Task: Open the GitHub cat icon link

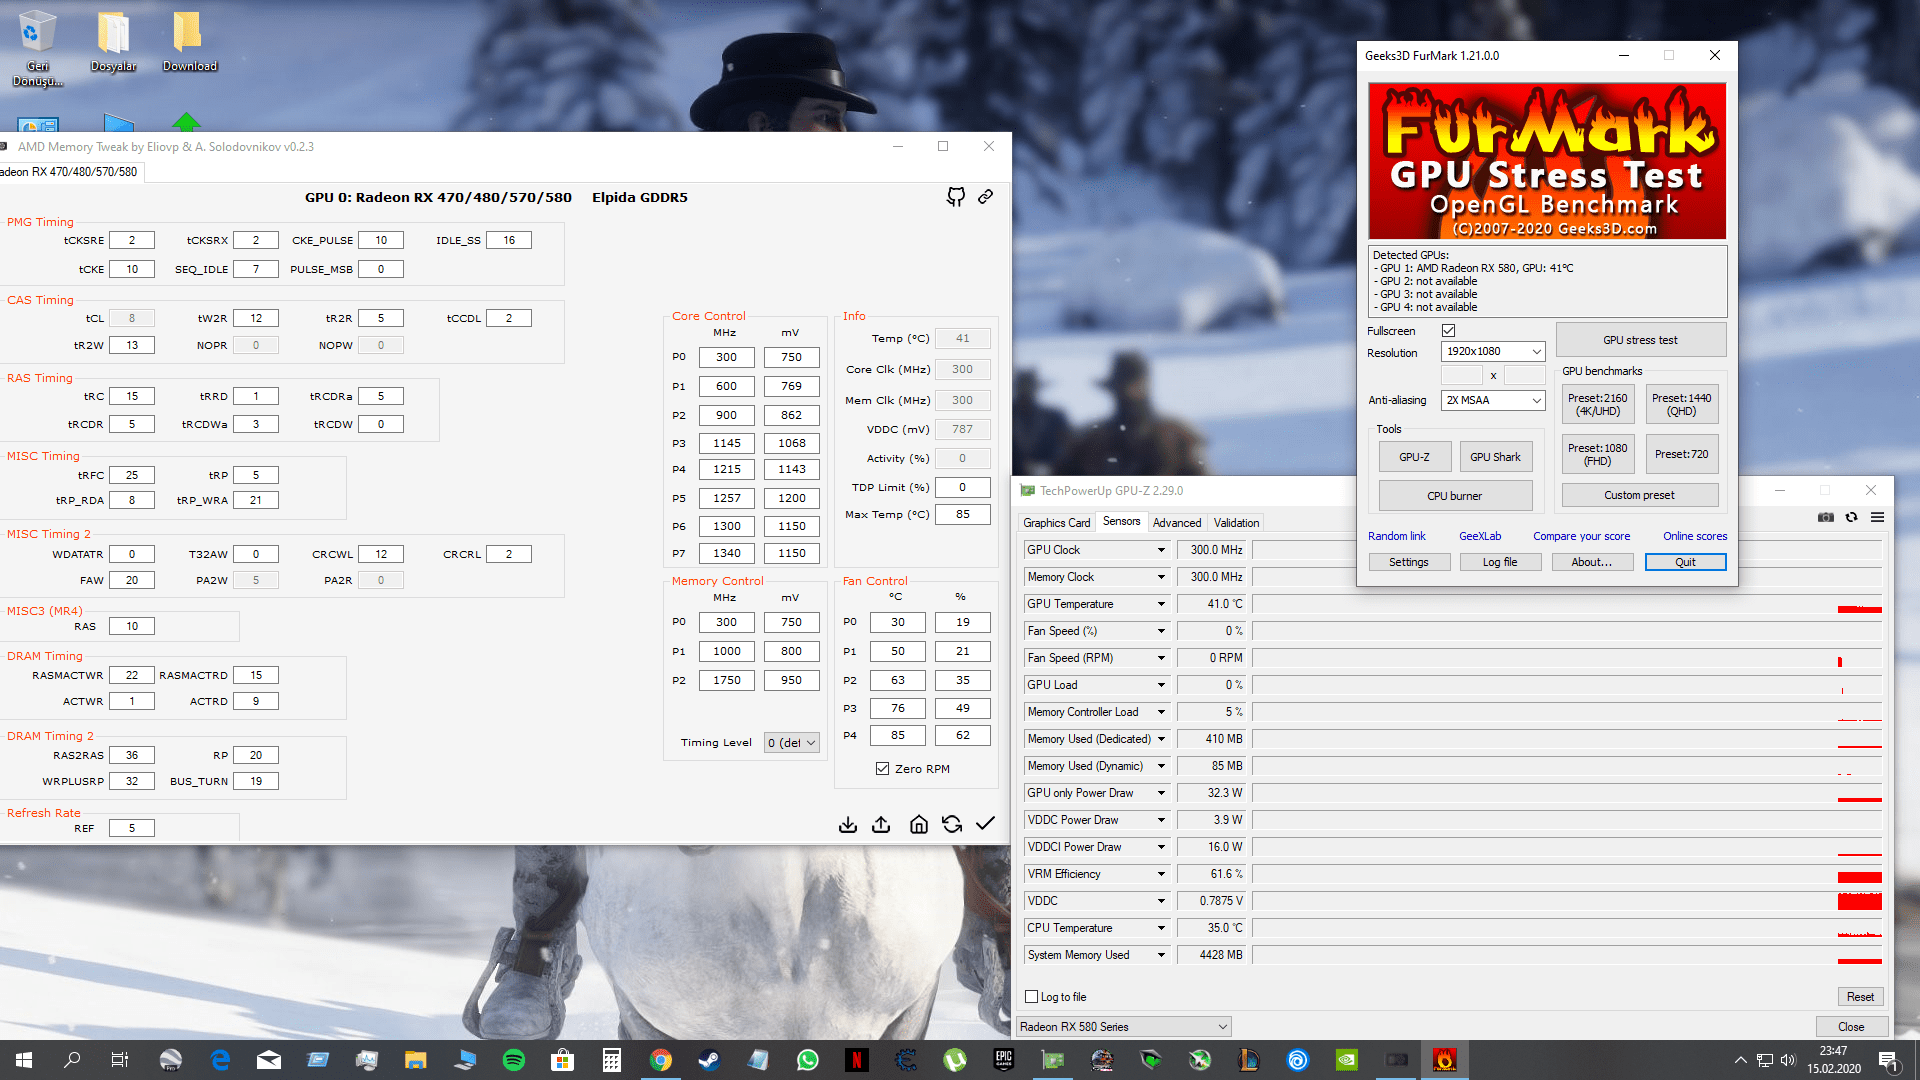Action: tap(956, 197)
